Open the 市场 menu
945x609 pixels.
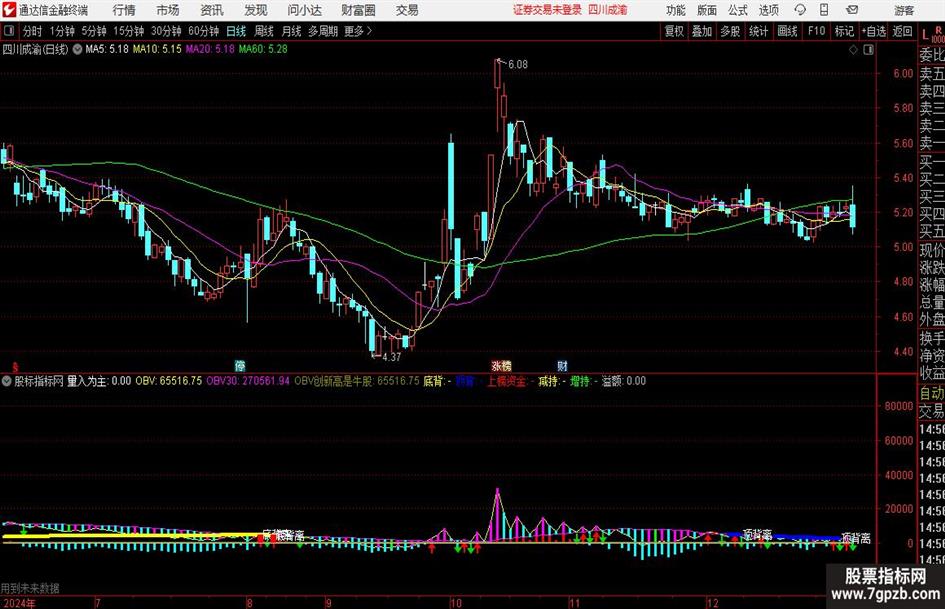[x=168, y=10]
